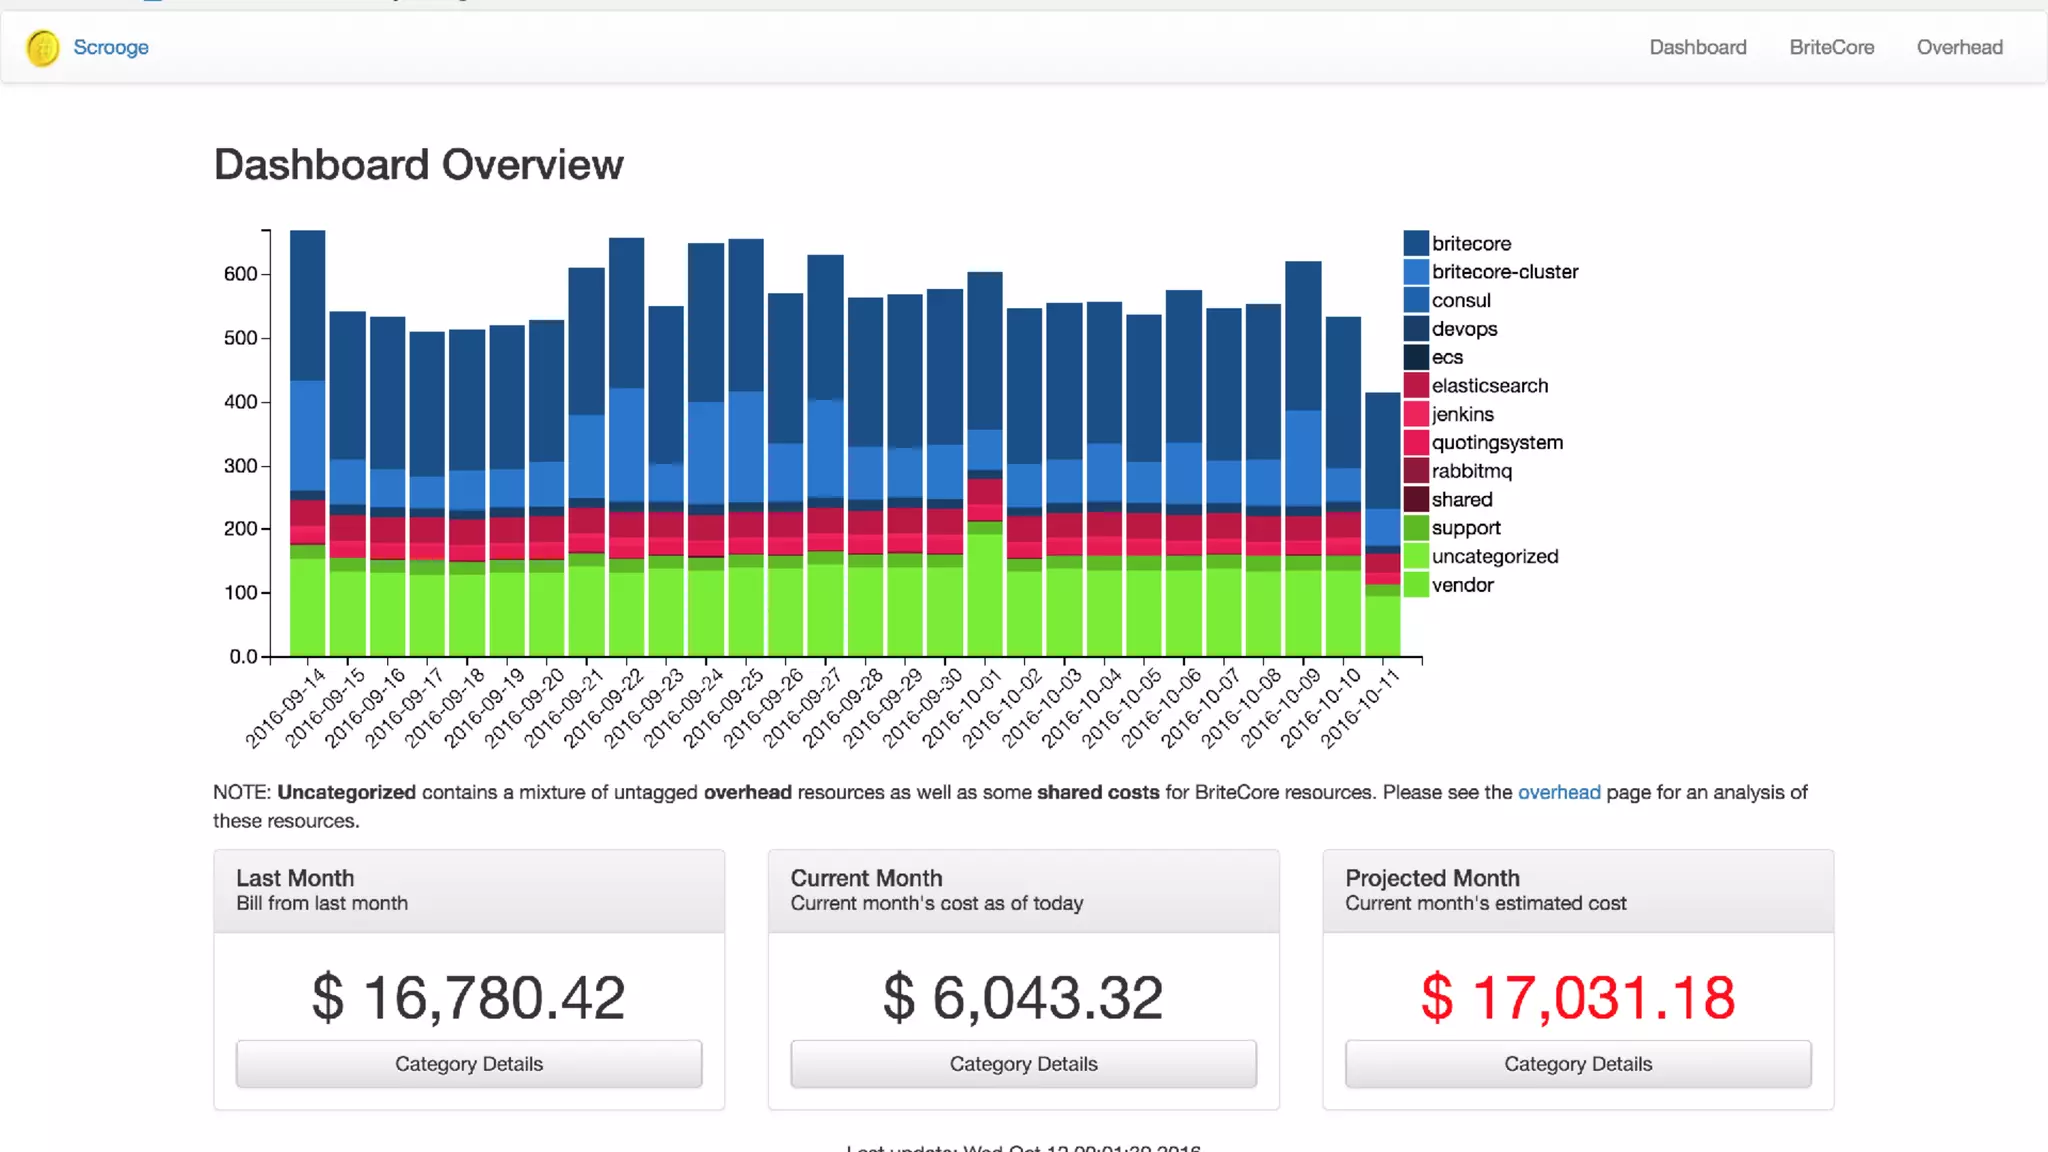Viewport: 2048px width, 1152px height.
Task: Click the vendor legend color swatch
Action: [x=1415, y=585]
